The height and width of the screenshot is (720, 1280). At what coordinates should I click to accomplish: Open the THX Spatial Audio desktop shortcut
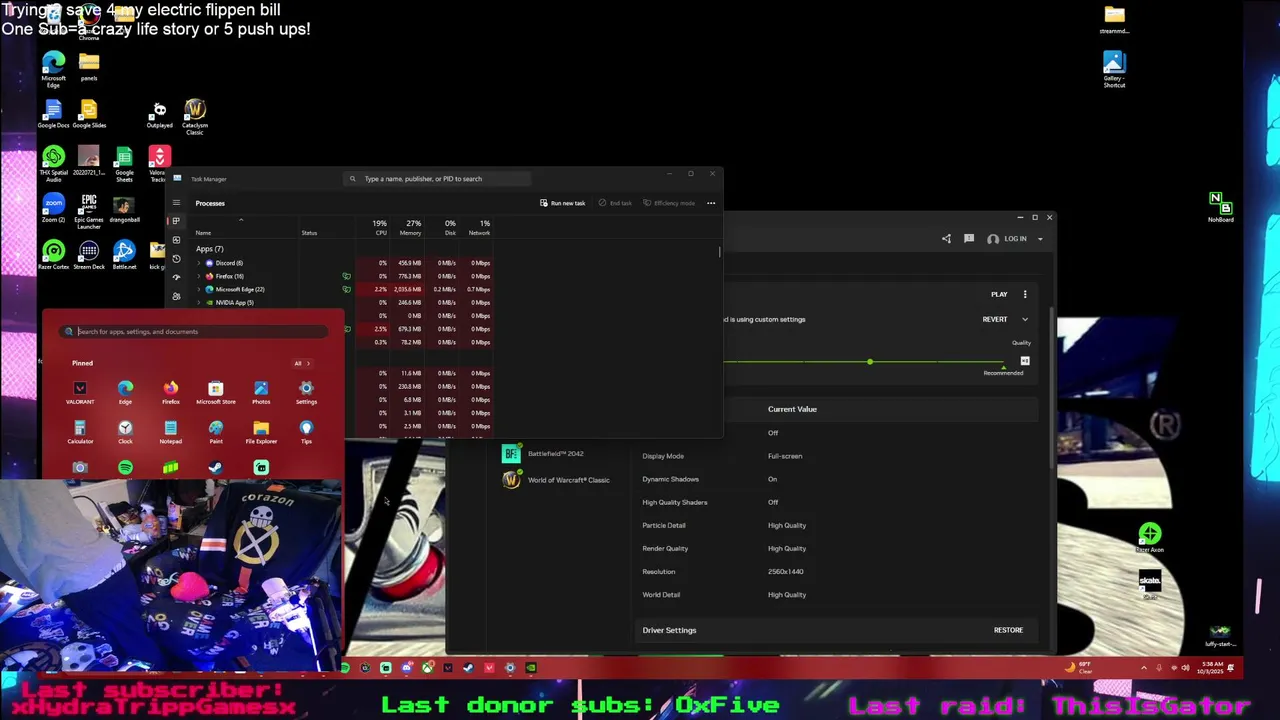click(x=53, y=164)
